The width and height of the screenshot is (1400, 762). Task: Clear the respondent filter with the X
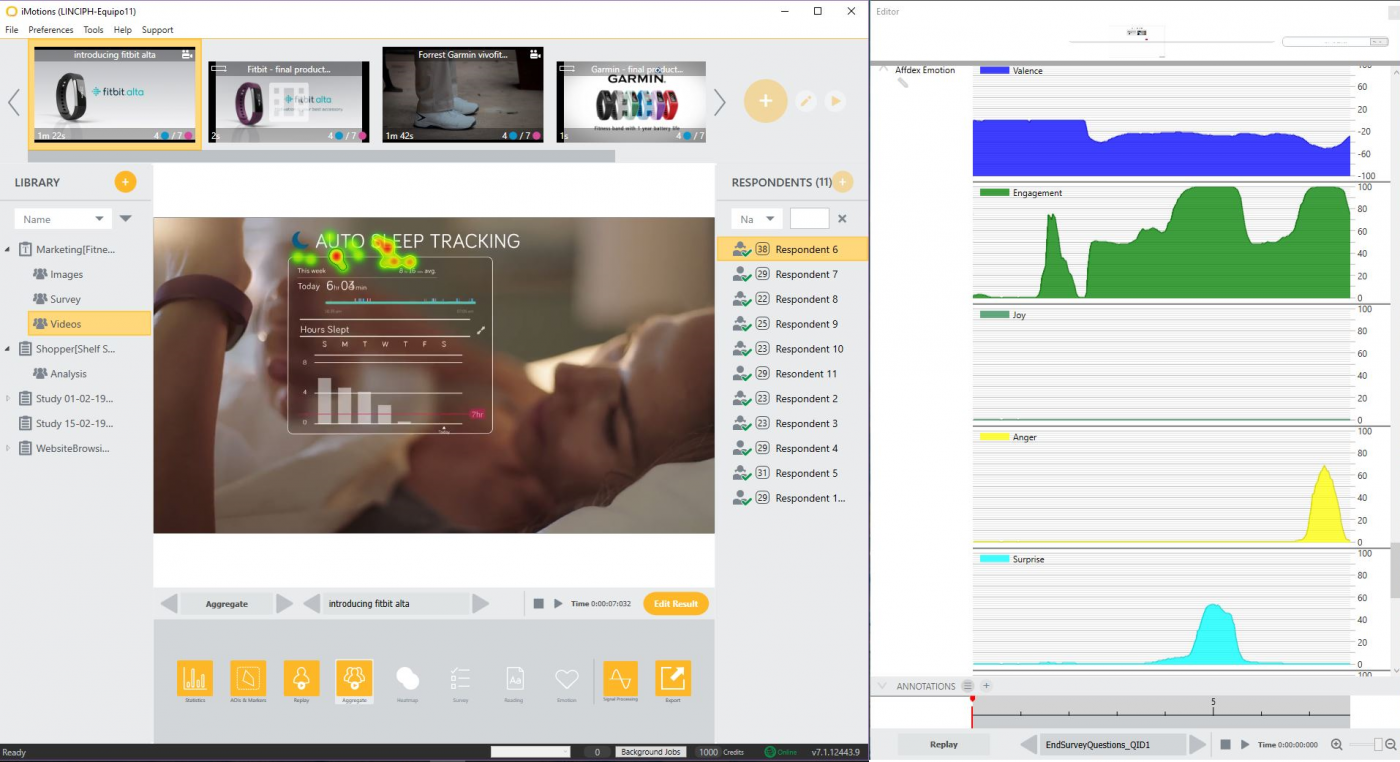(842, 219)
